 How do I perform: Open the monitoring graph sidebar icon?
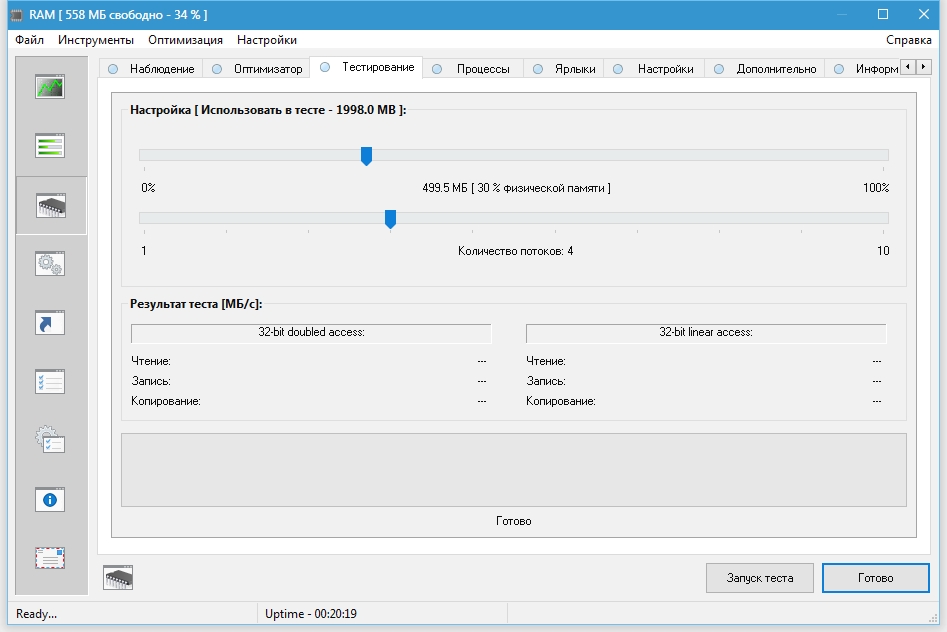[x=50, y=87]
